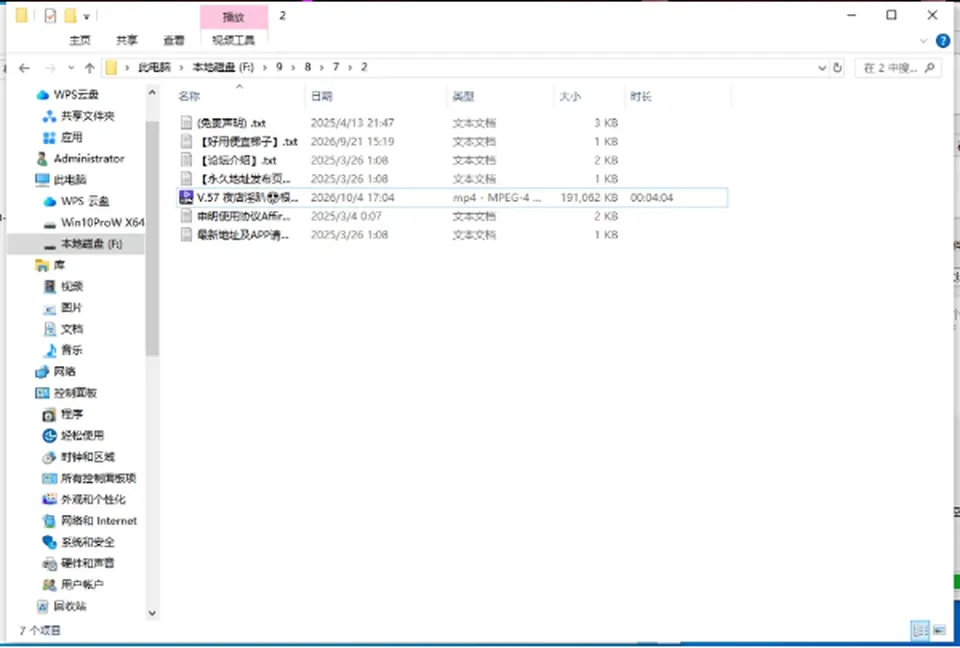The image size is (960, 648).
Task: Open Help using the blue question mark
Action: point(943,41)
